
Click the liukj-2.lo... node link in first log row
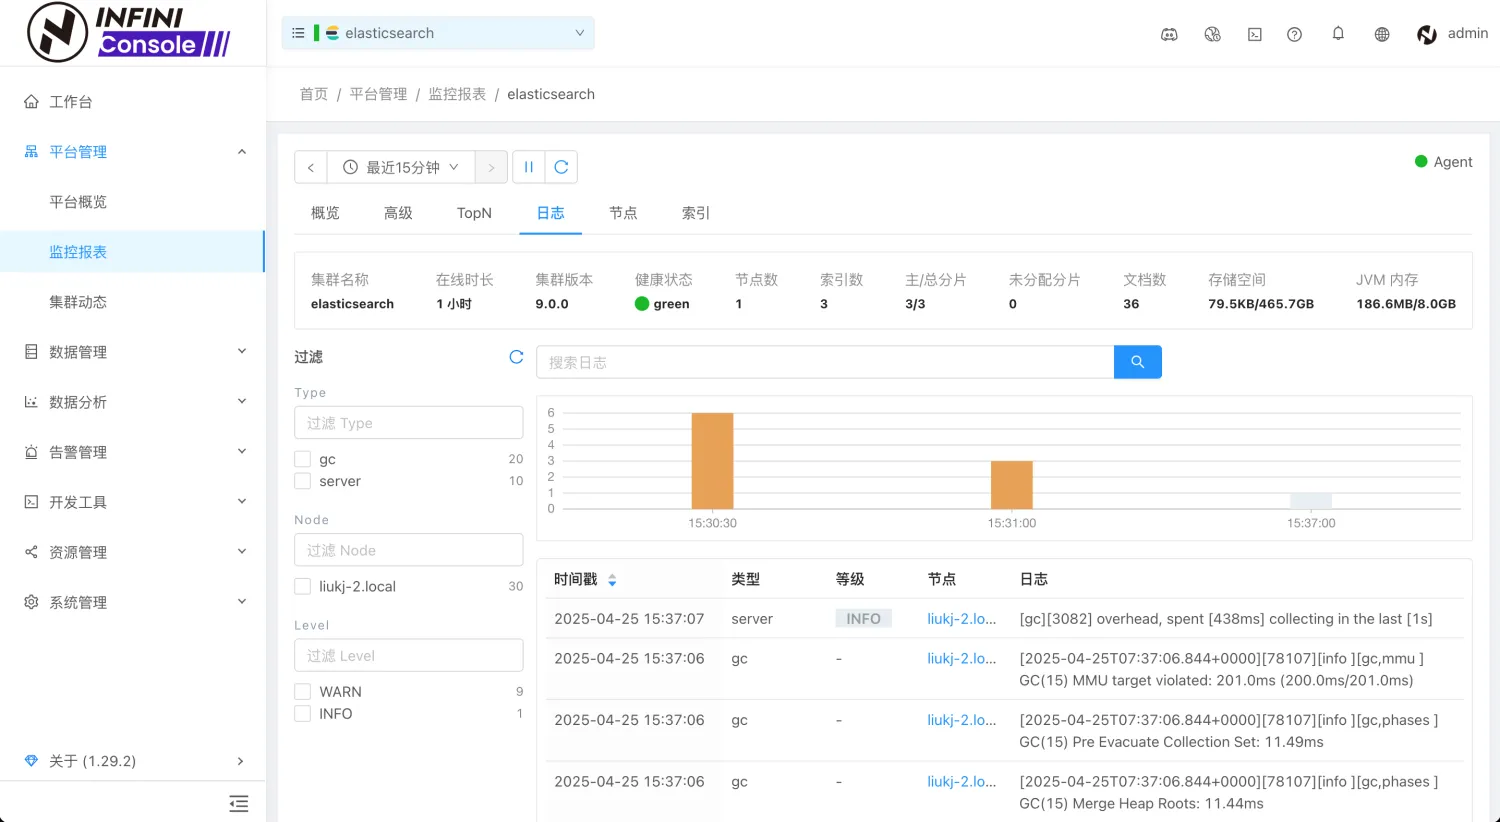coord(961,619)
